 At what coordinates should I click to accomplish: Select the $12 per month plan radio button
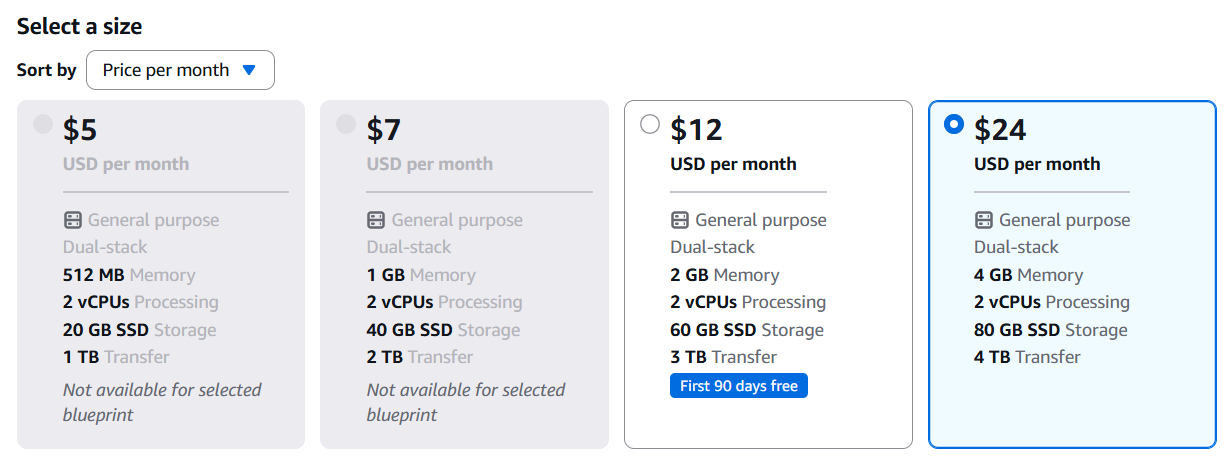[650, 124]
